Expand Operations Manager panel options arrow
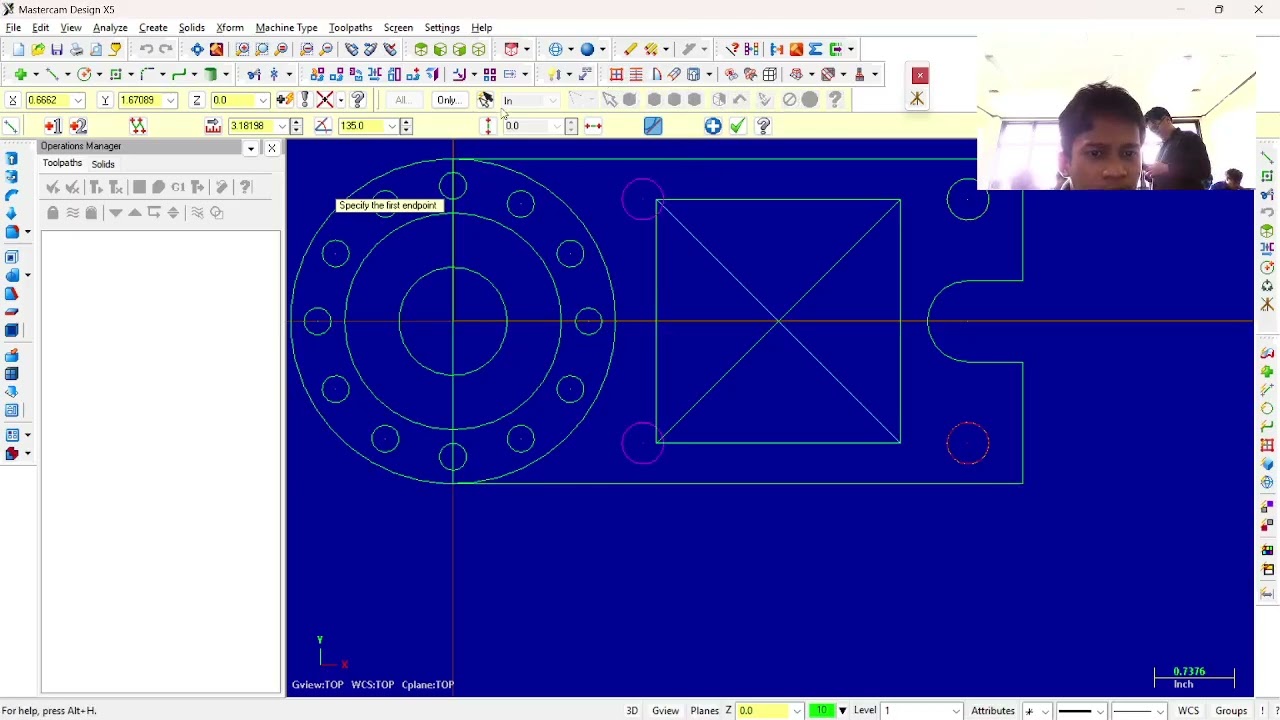The width and height of the screenshot is (1280, 720). pos(251,148)
